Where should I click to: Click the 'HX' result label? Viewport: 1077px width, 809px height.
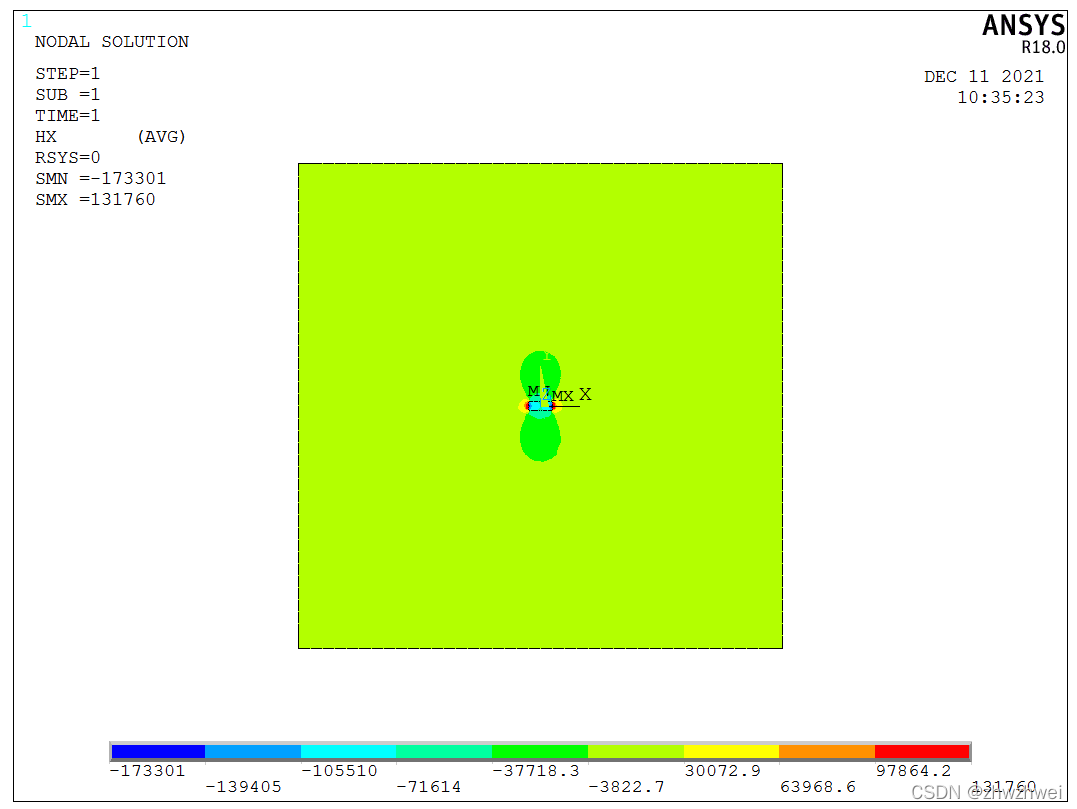pyautogui.click(x=46, y=137)
